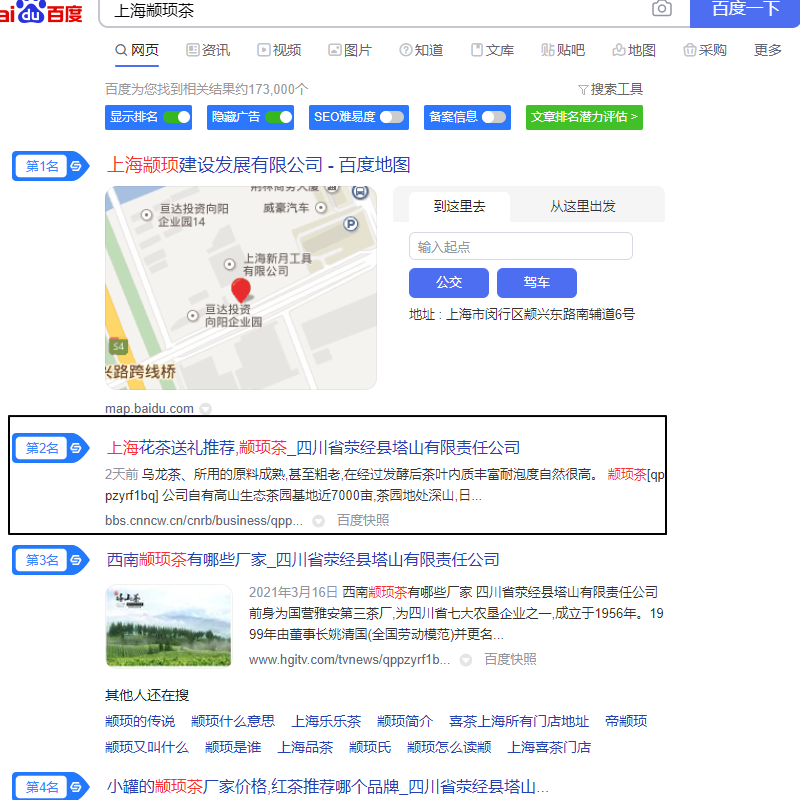Click the 驾车 route button
Viewport: 800px width, 800px height.
[537, 283]
